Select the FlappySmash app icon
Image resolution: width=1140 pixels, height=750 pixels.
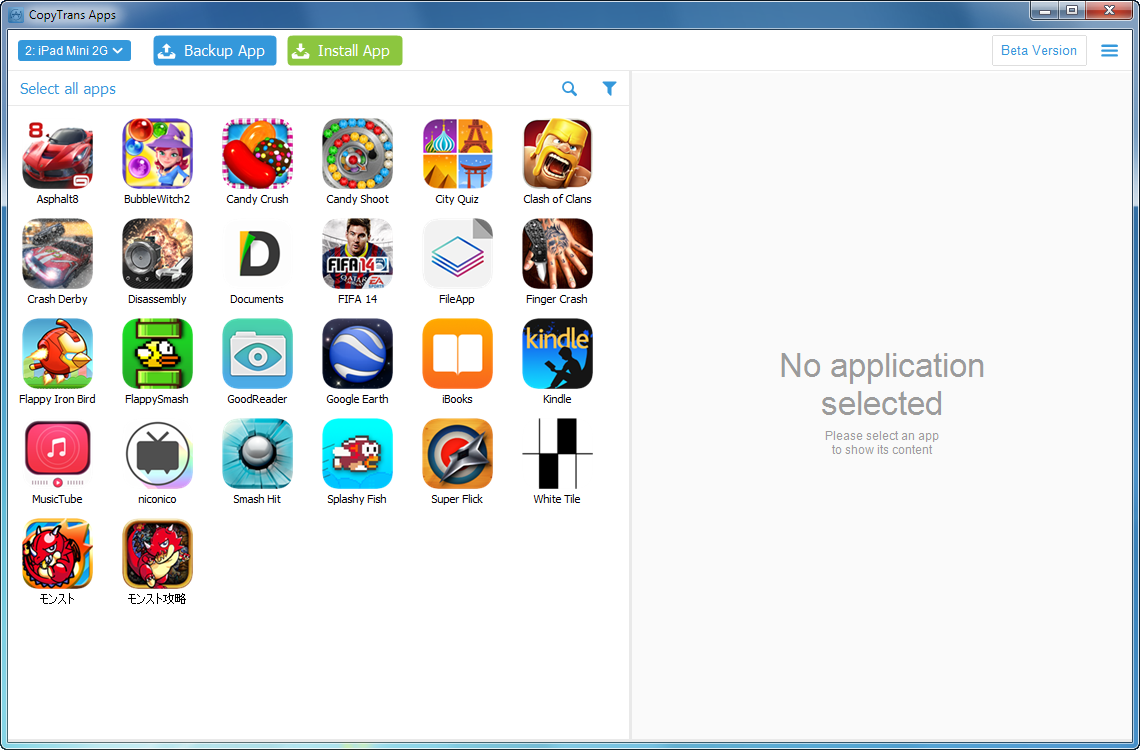tap(157, 354)
